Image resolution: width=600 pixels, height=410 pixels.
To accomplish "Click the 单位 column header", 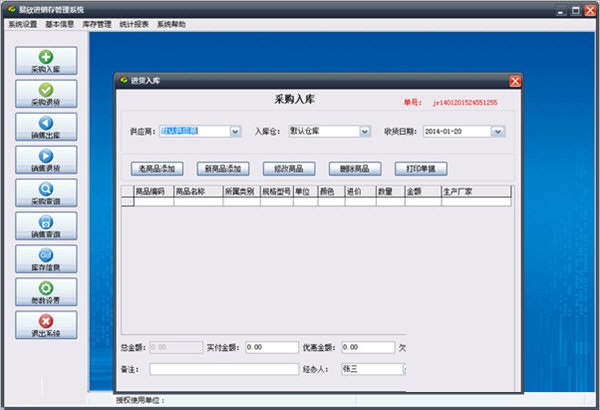I will point(305,191).
